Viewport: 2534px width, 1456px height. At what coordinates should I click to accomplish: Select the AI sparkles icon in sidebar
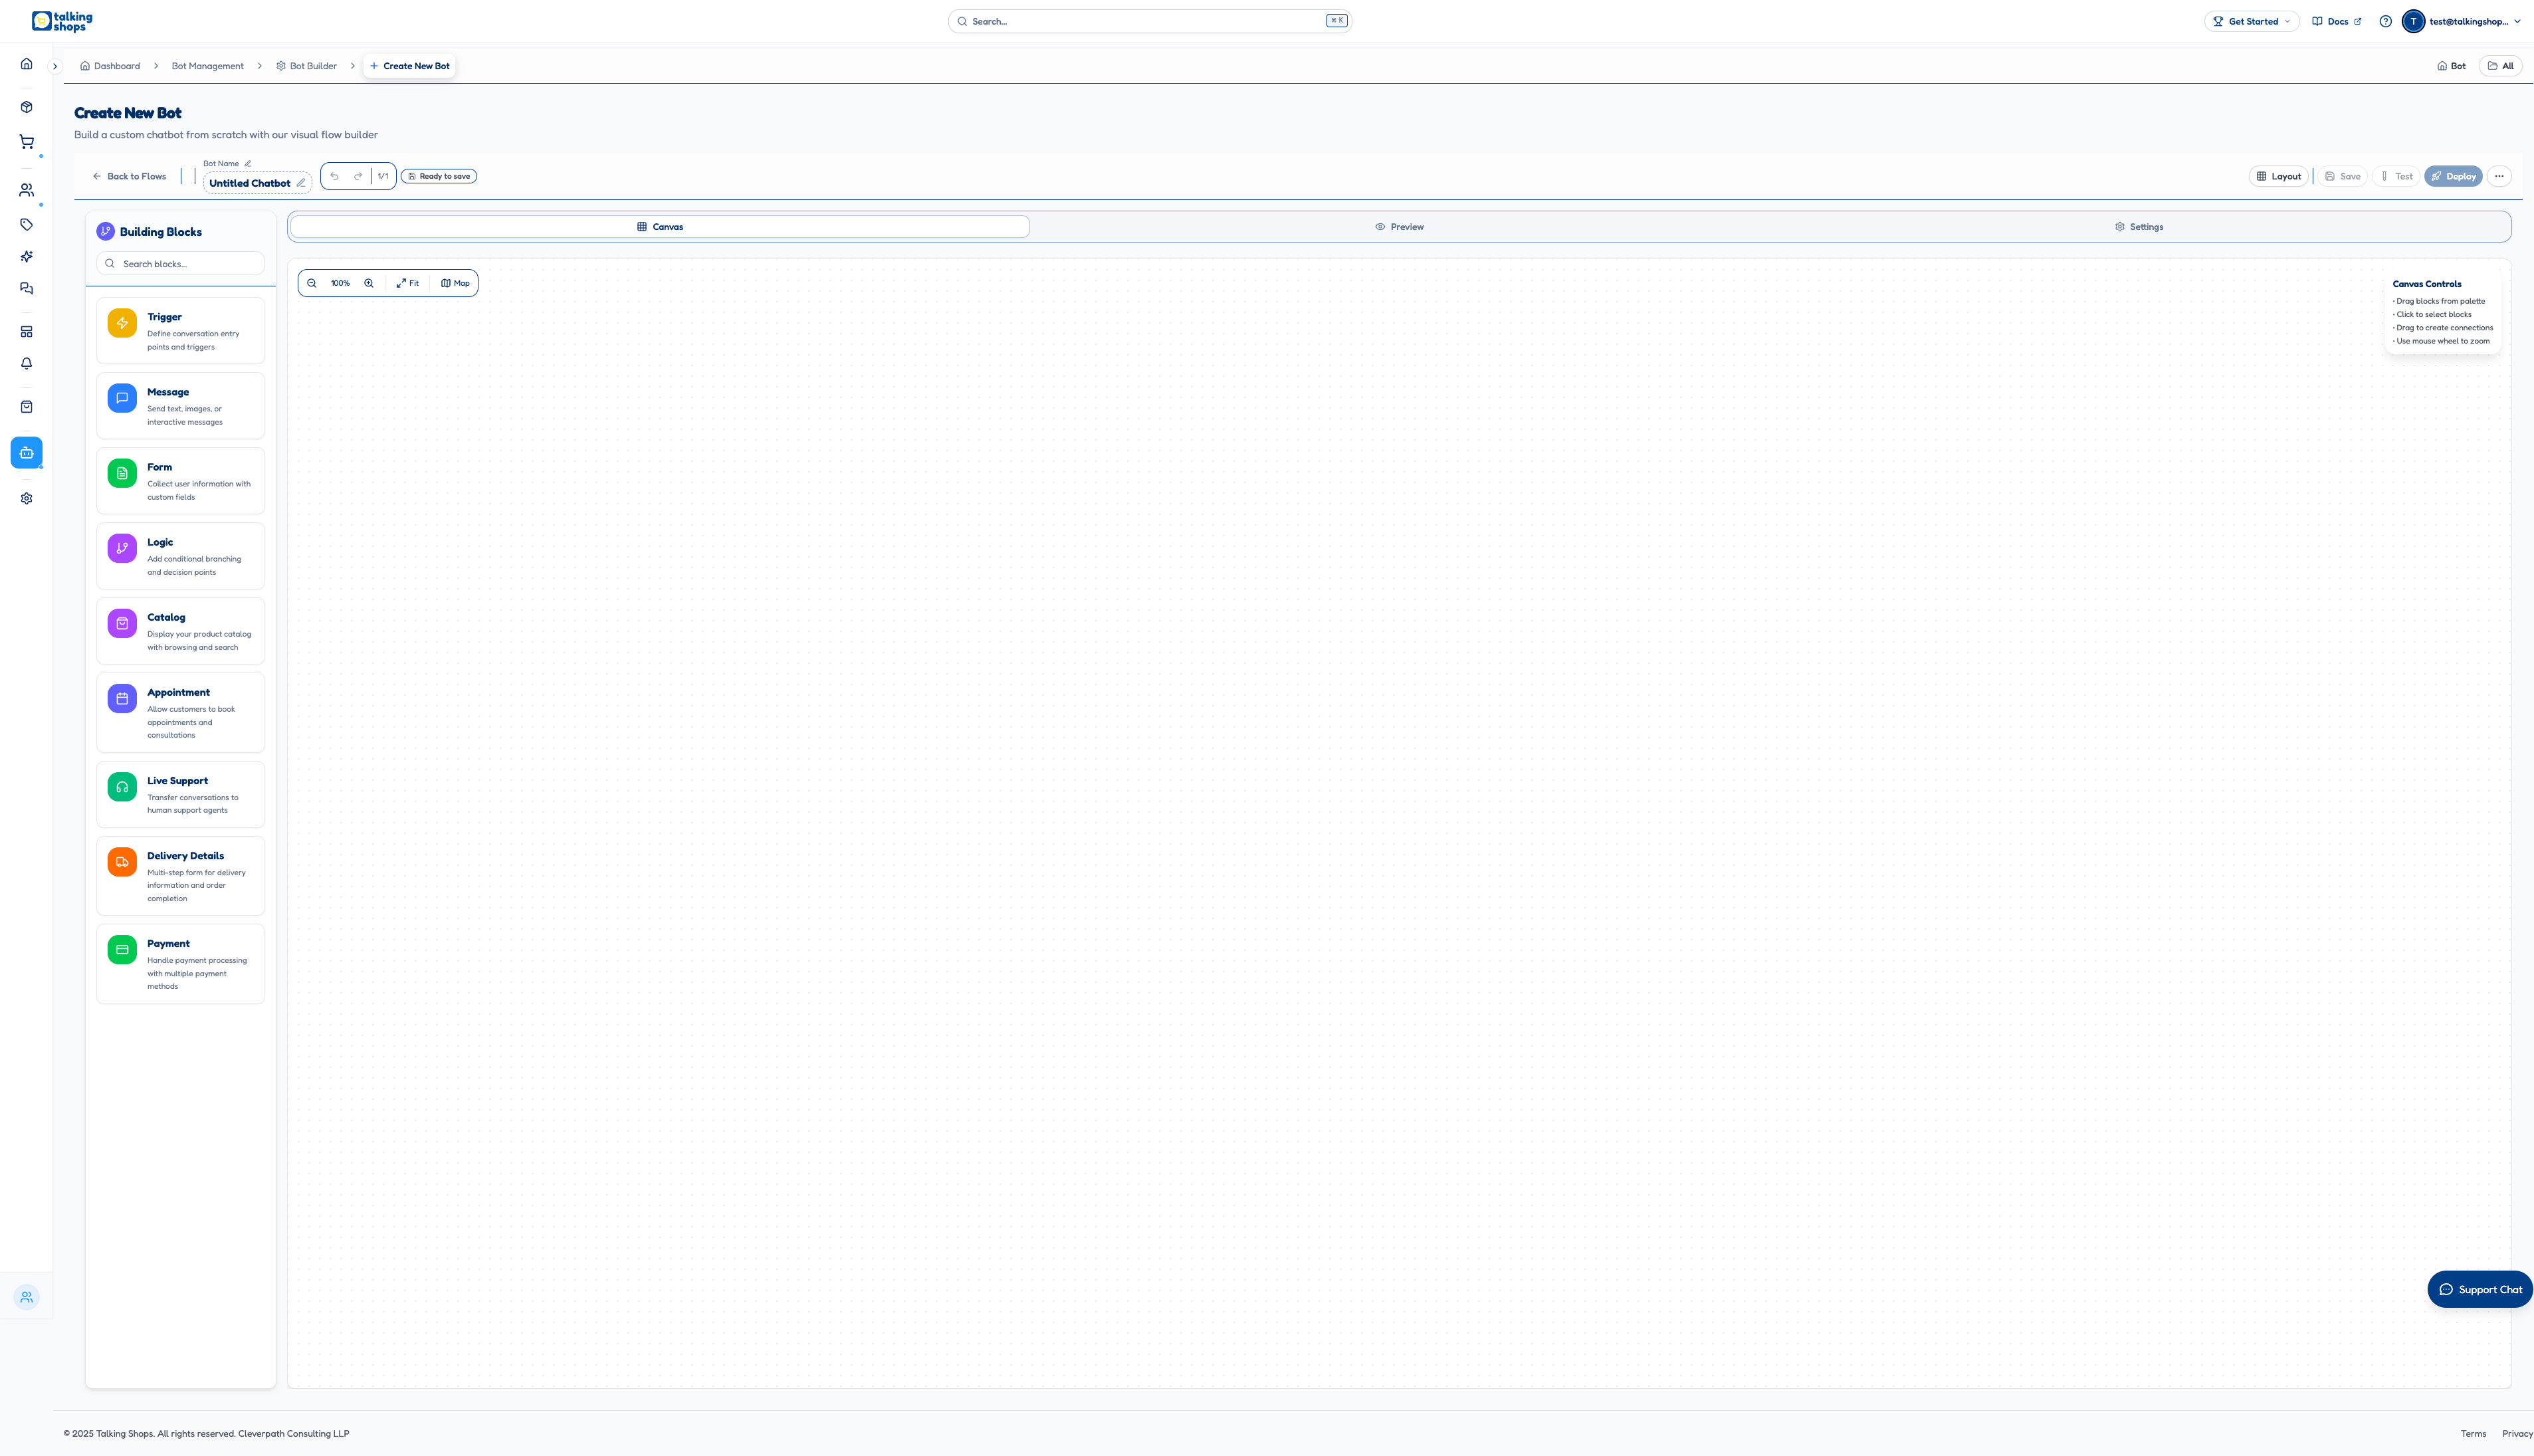[26, 257]
